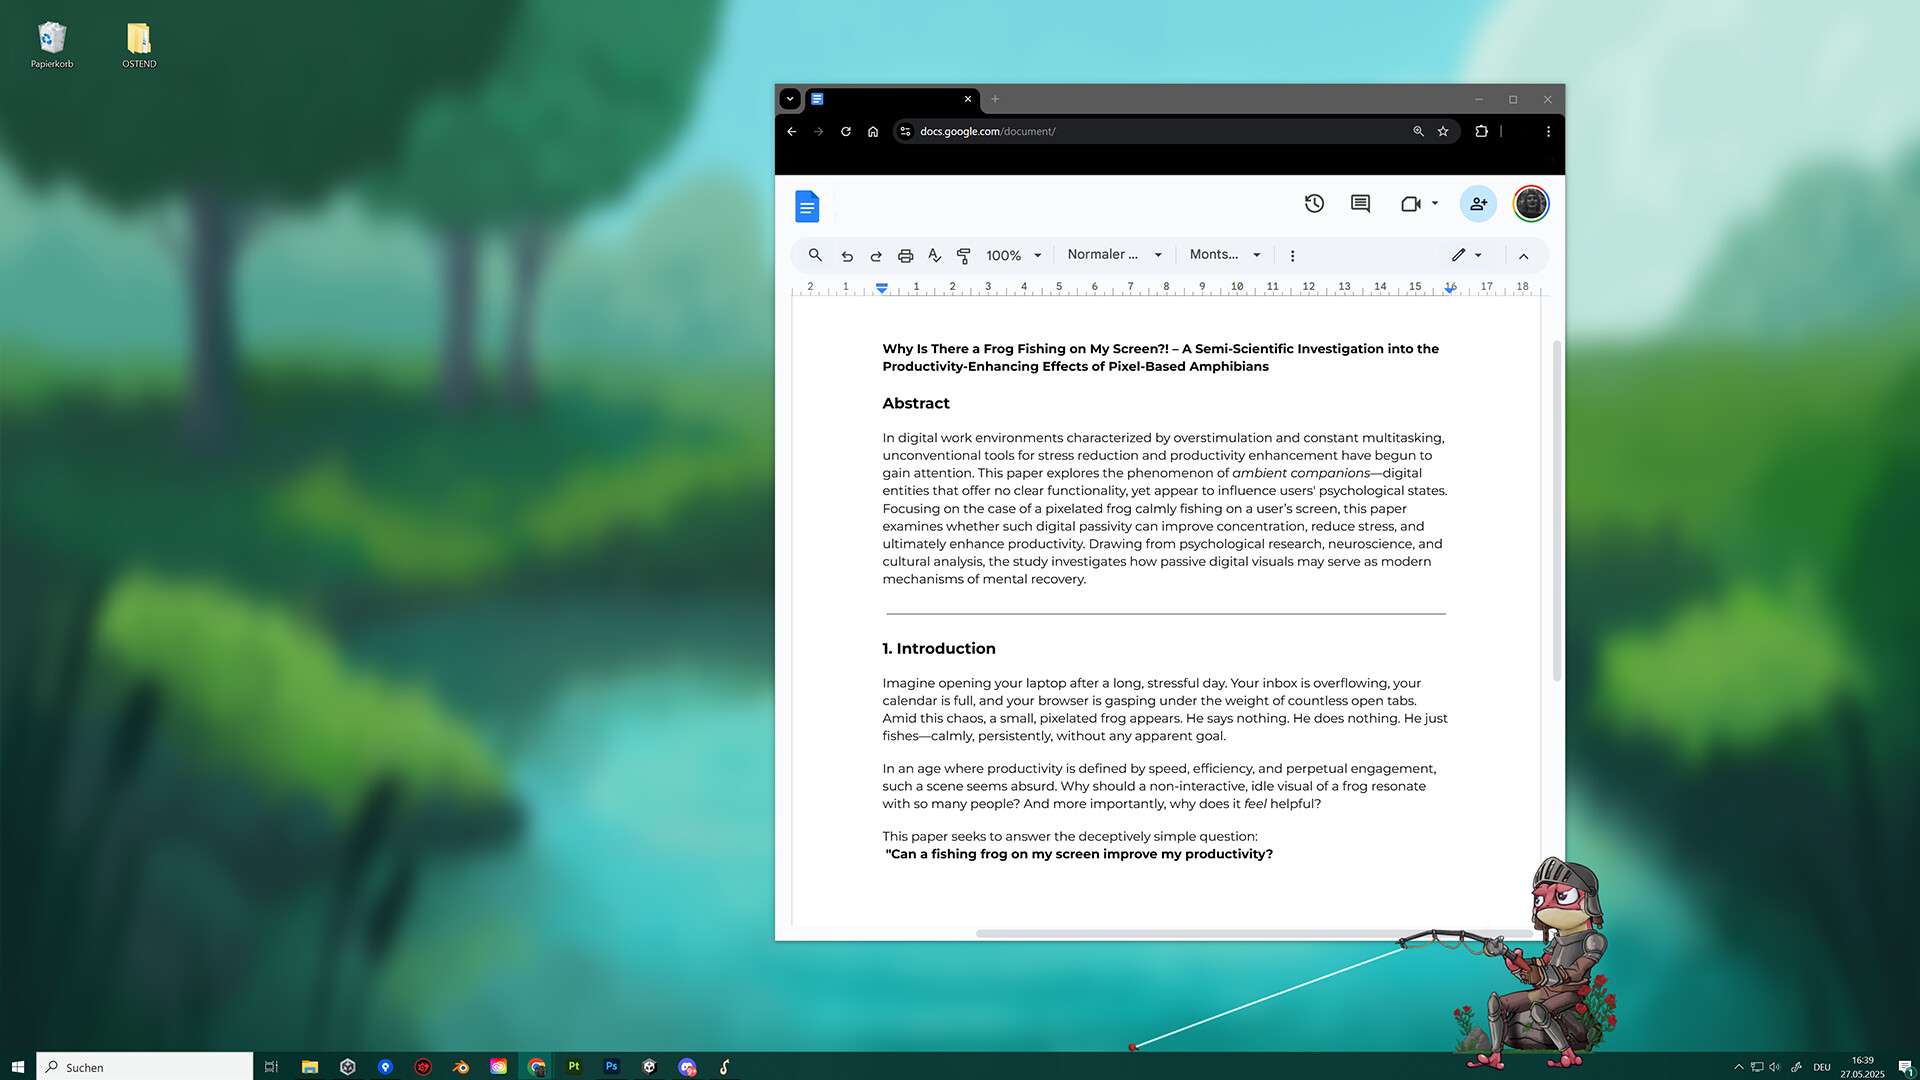
Task: Open the Docs home icon
Action: 807,206
